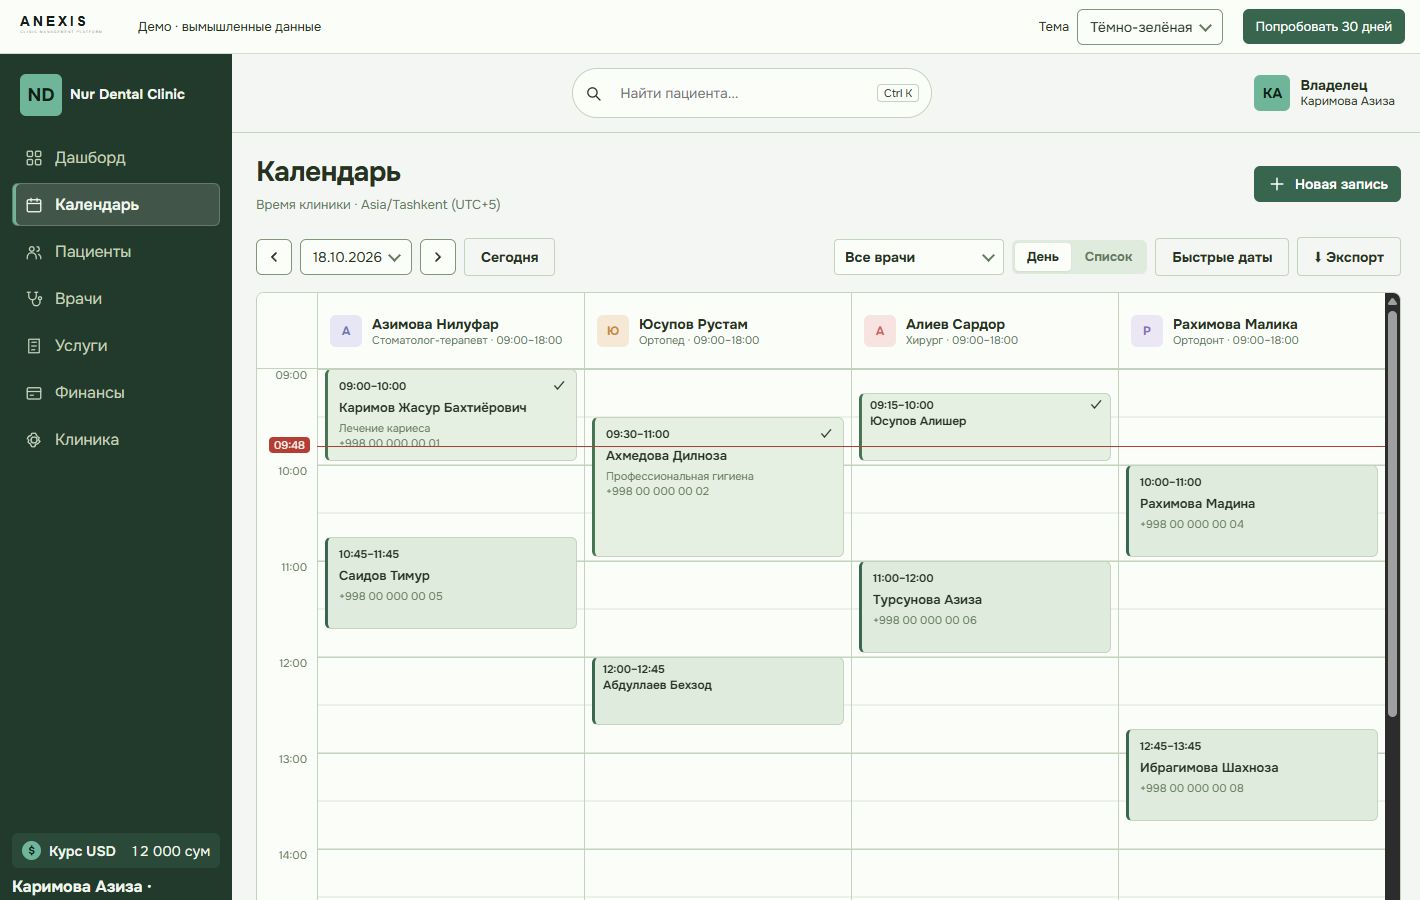Image resolution: width=1420 pixels, height=900 pixels.
Task: Open the Турсунова Азиза appointment
Action: pos(985,607)
